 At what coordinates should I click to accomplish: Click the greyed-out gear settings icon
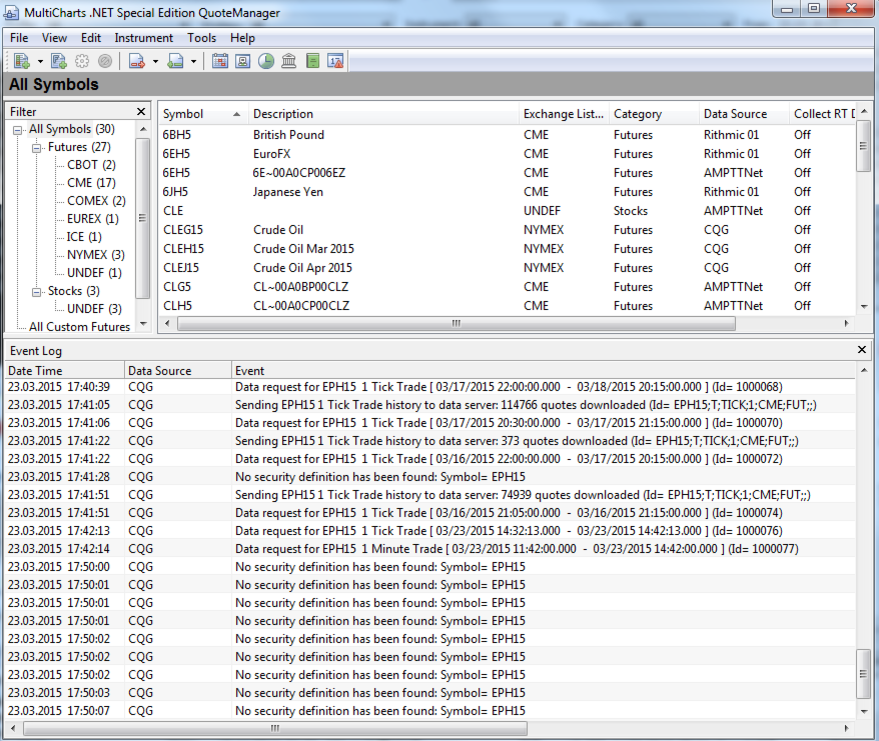pos(82,61)
